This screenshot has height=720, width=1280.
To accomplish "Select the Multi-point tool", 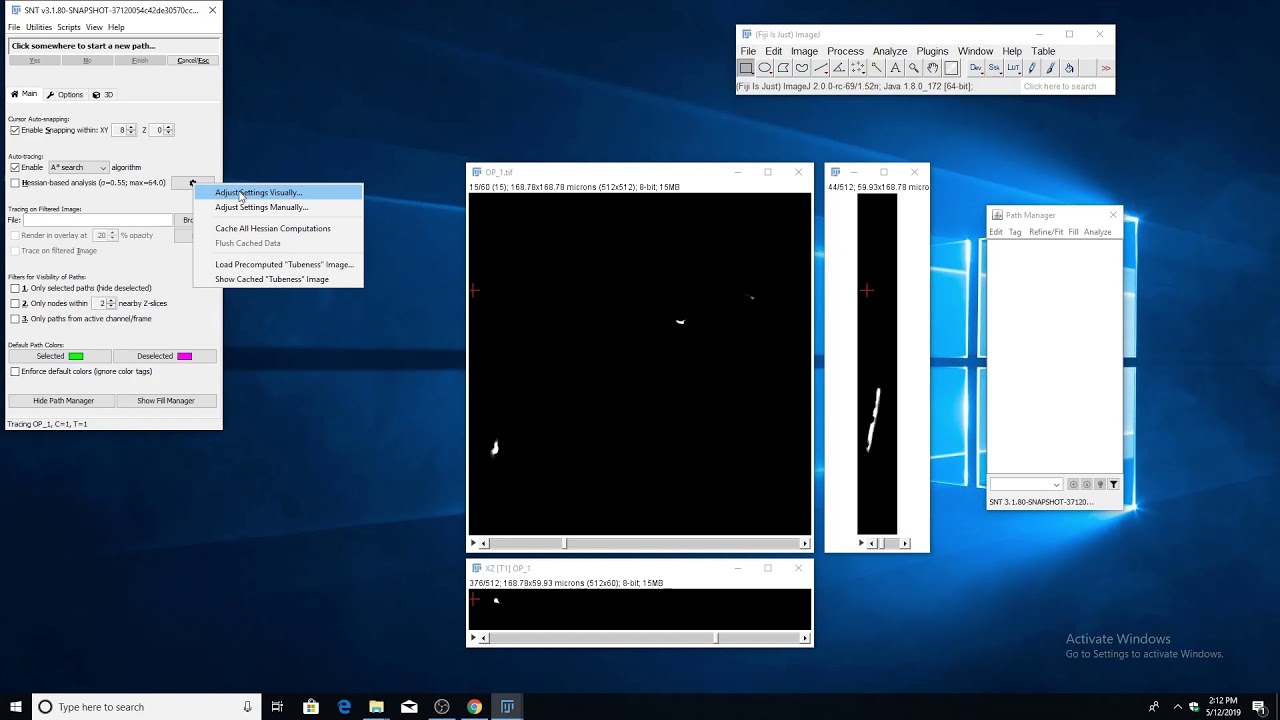I will point(858,68).
